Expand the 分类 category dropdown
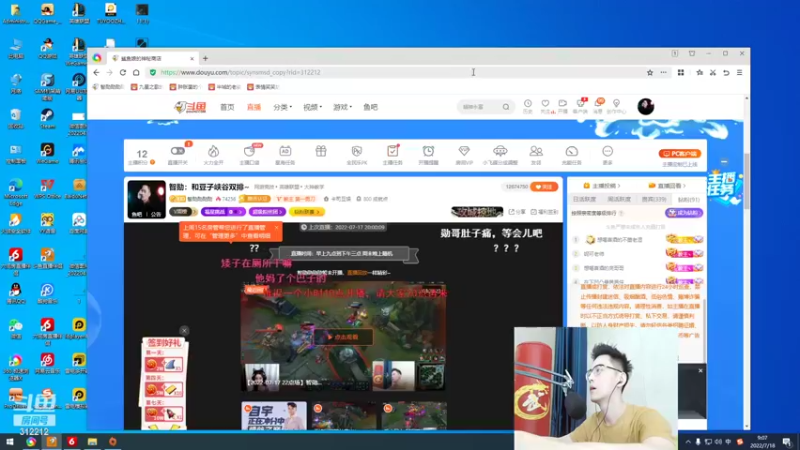800x450 pixels. (282, 107)
